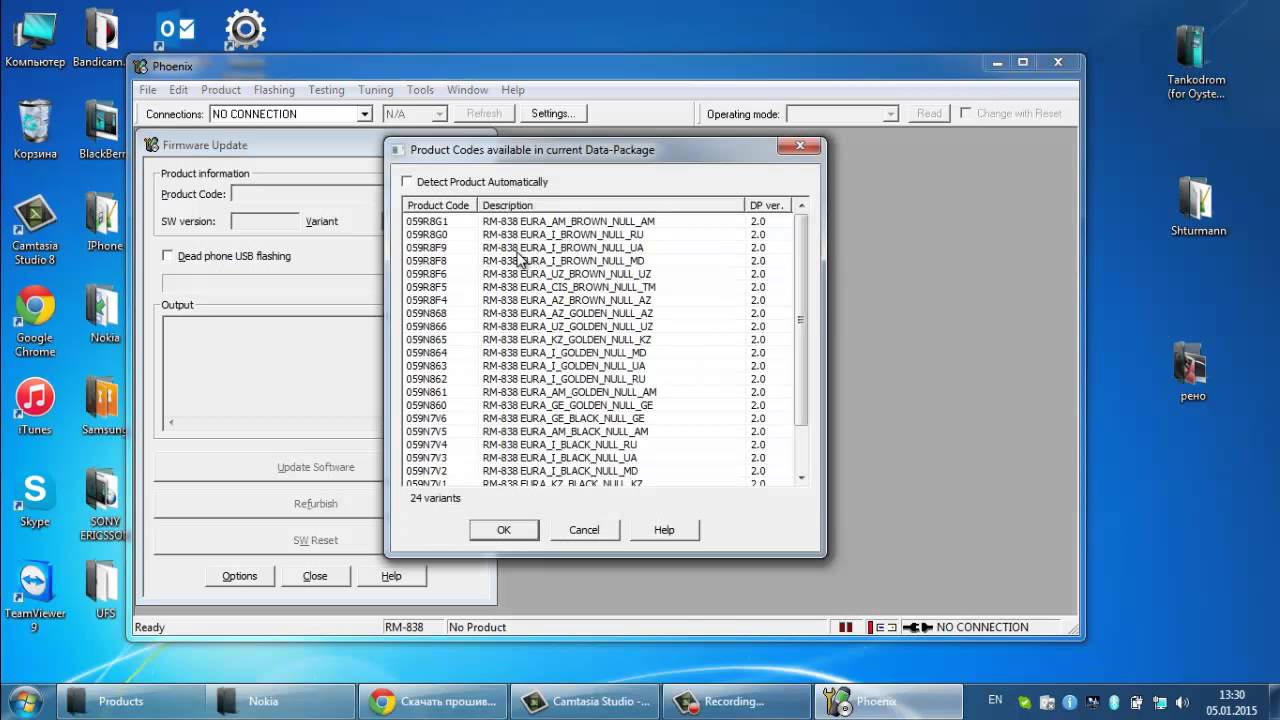Sort by Product Code column header
The width and height of the screenshot is (1280, 720).
click(x=440, y=205)
